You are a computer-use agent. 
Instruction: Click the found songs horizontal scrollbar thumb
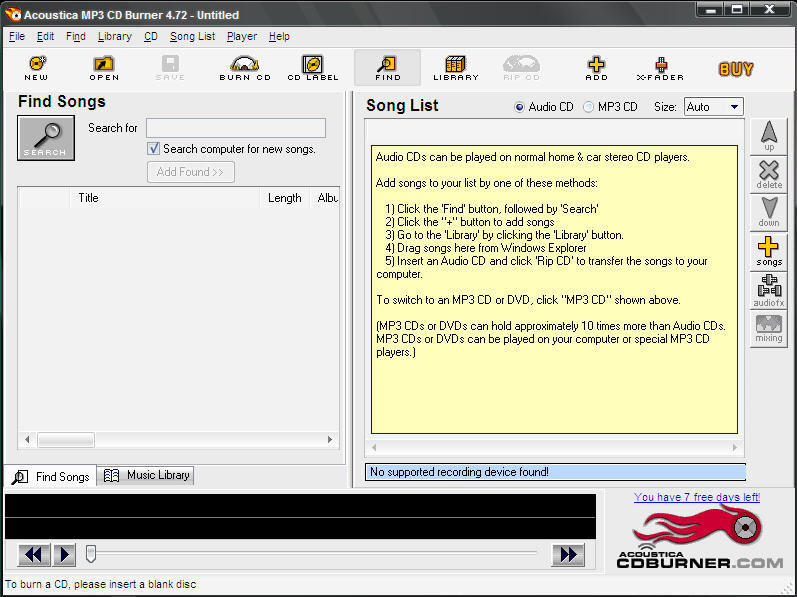coord(66,439)
